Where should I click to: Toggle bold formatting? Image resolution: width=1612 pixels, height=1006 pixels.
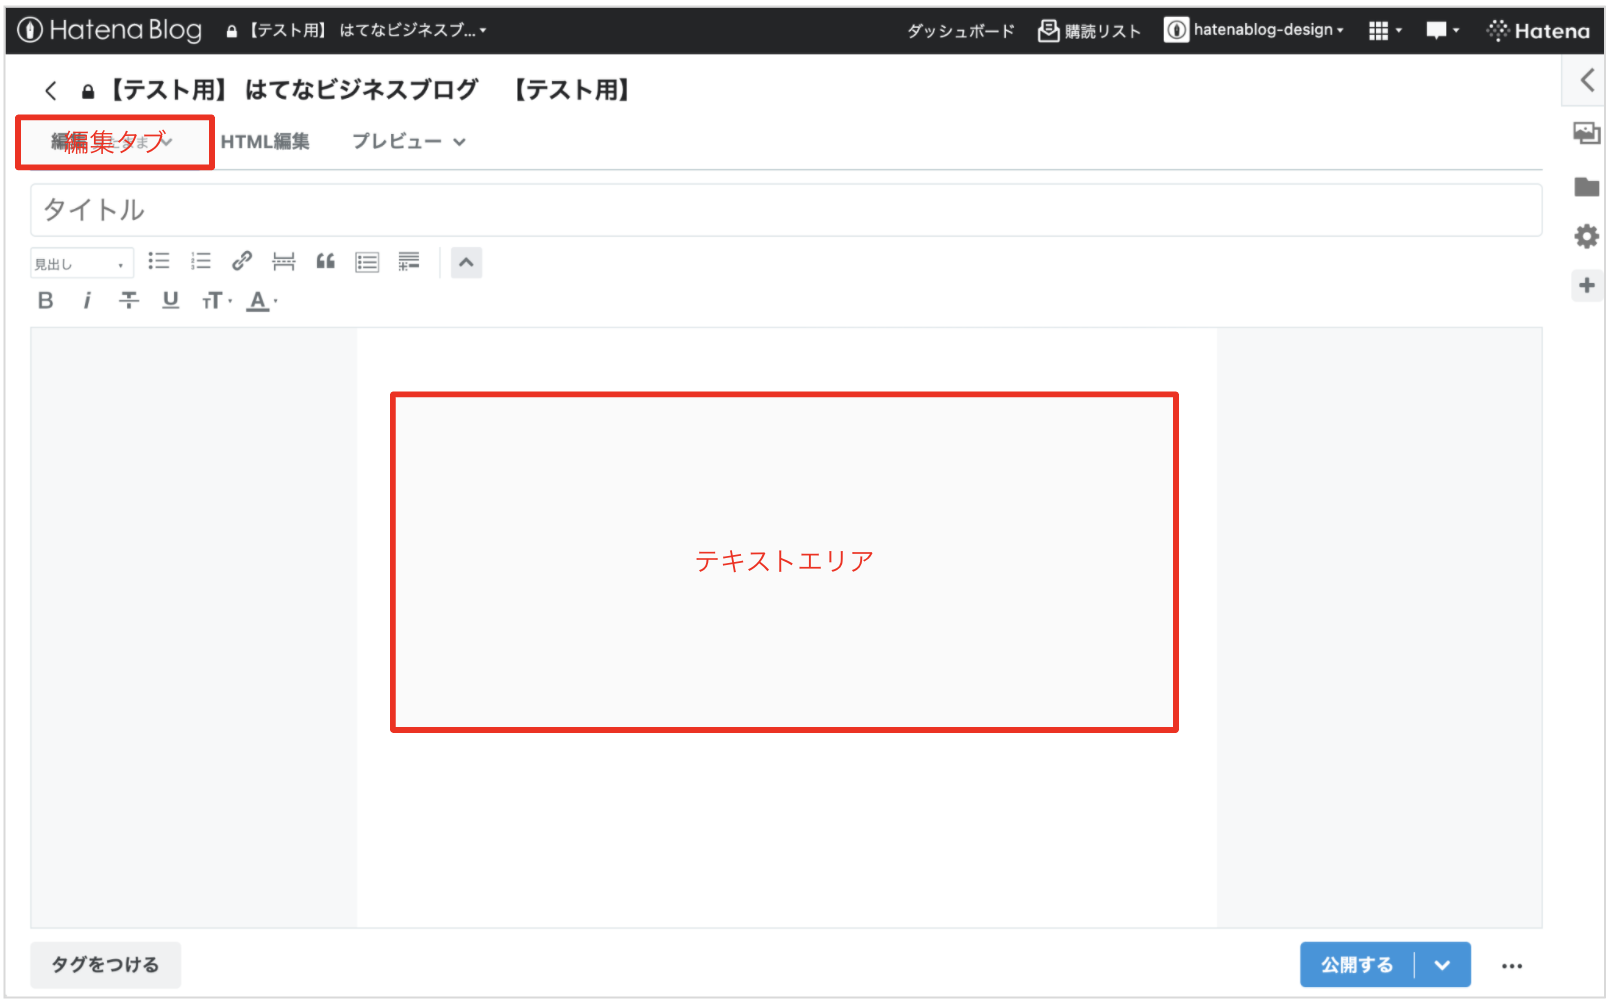[46, 301]
